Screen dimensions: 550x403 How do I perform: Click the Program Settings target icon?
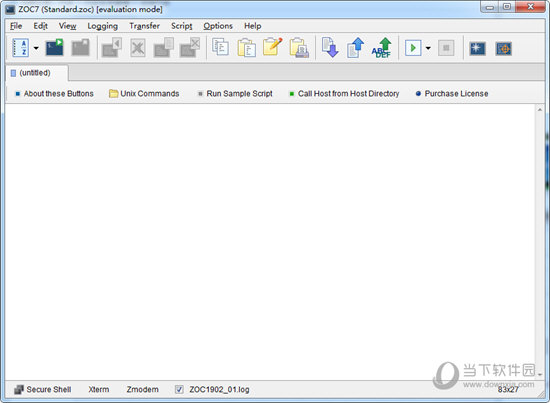pyautogui.click(x=504, y=48)
